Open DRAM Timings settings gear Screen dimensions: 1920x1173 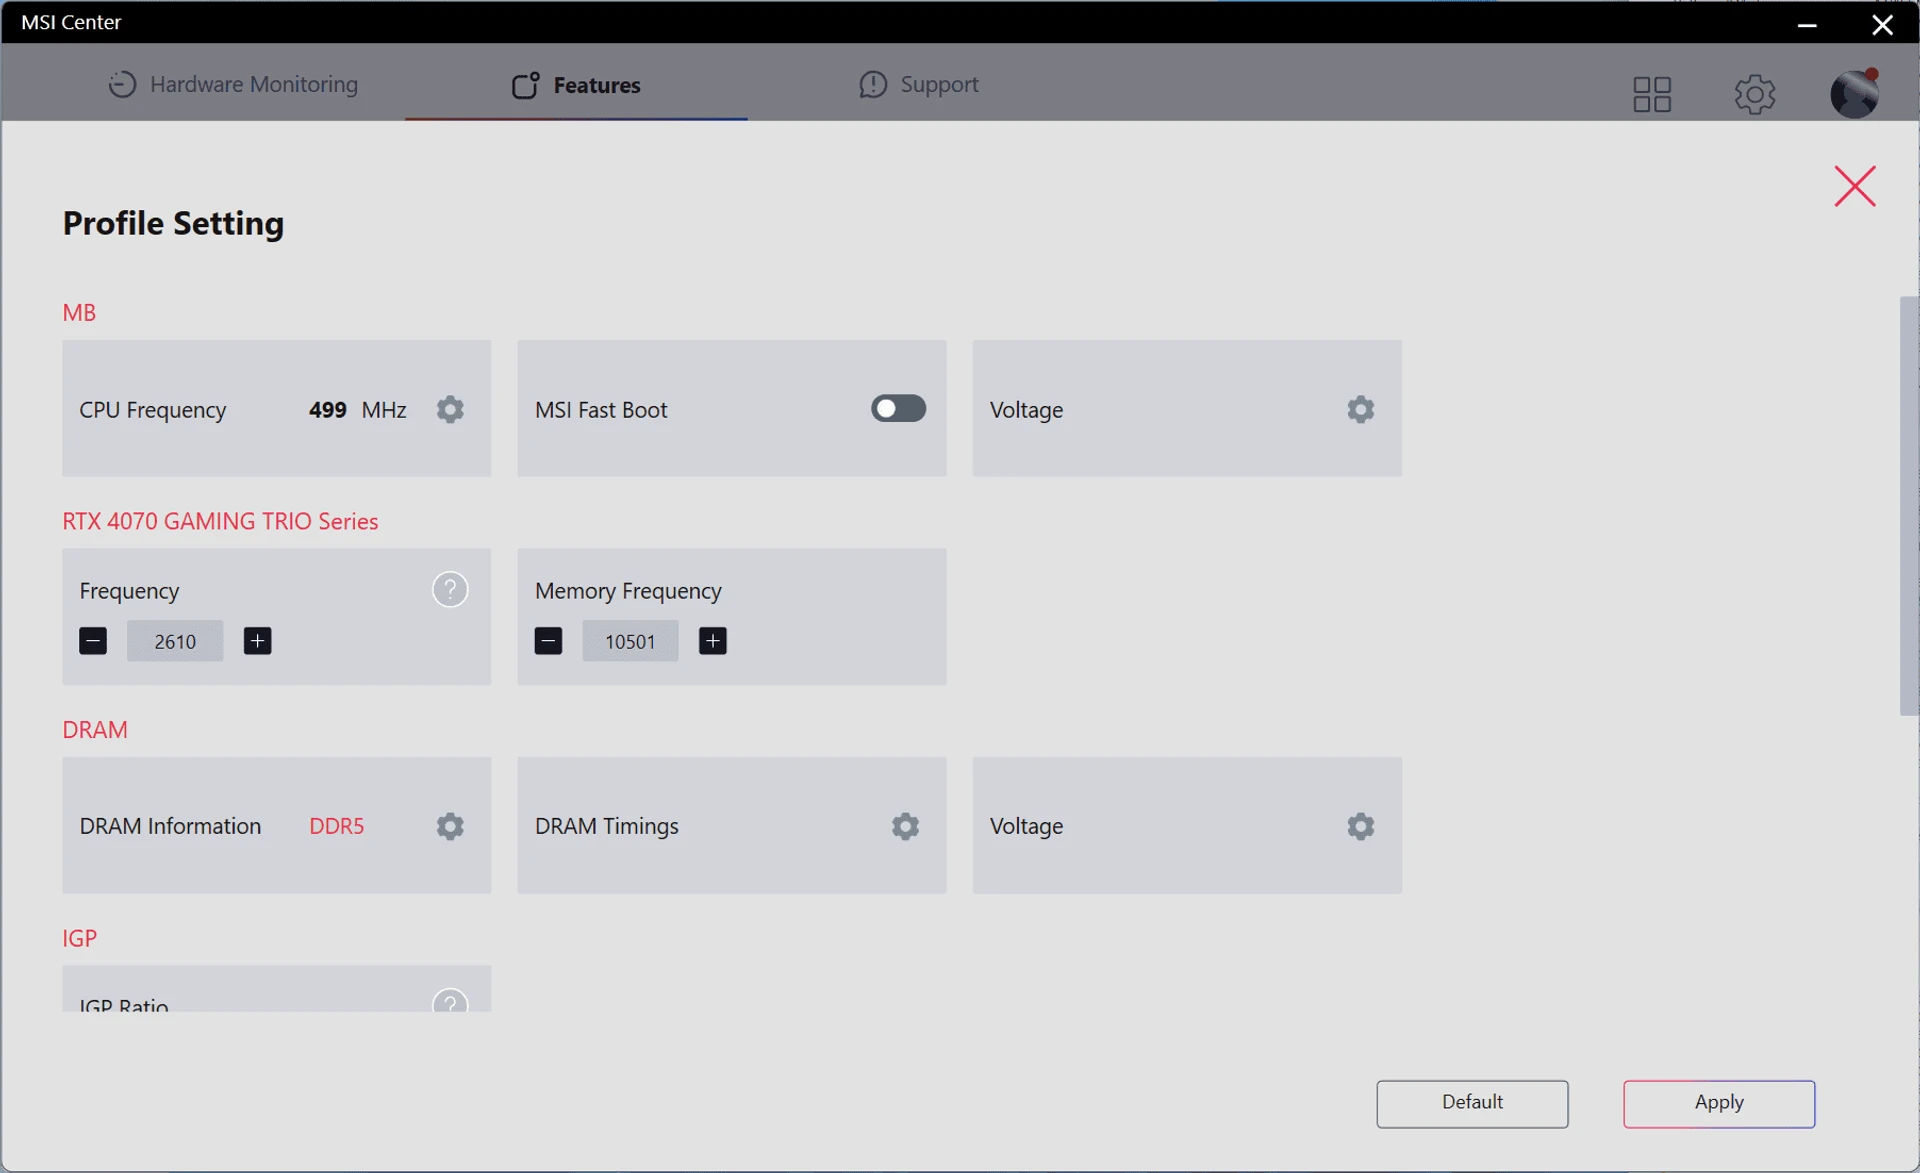tap(905, 826)
